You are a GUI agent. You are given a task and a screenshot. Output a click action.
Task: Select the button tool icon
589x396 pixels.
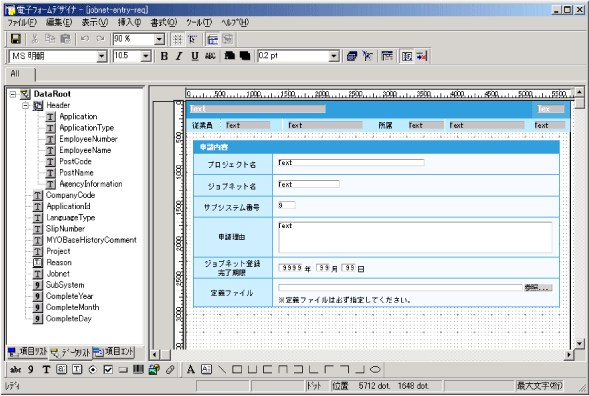(123, 370)
